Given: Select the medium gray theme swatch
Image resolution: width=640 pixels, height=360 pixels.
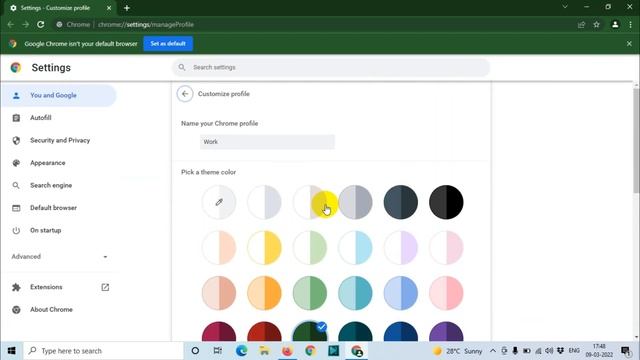Looking at the screenshot, I should 355,202.
